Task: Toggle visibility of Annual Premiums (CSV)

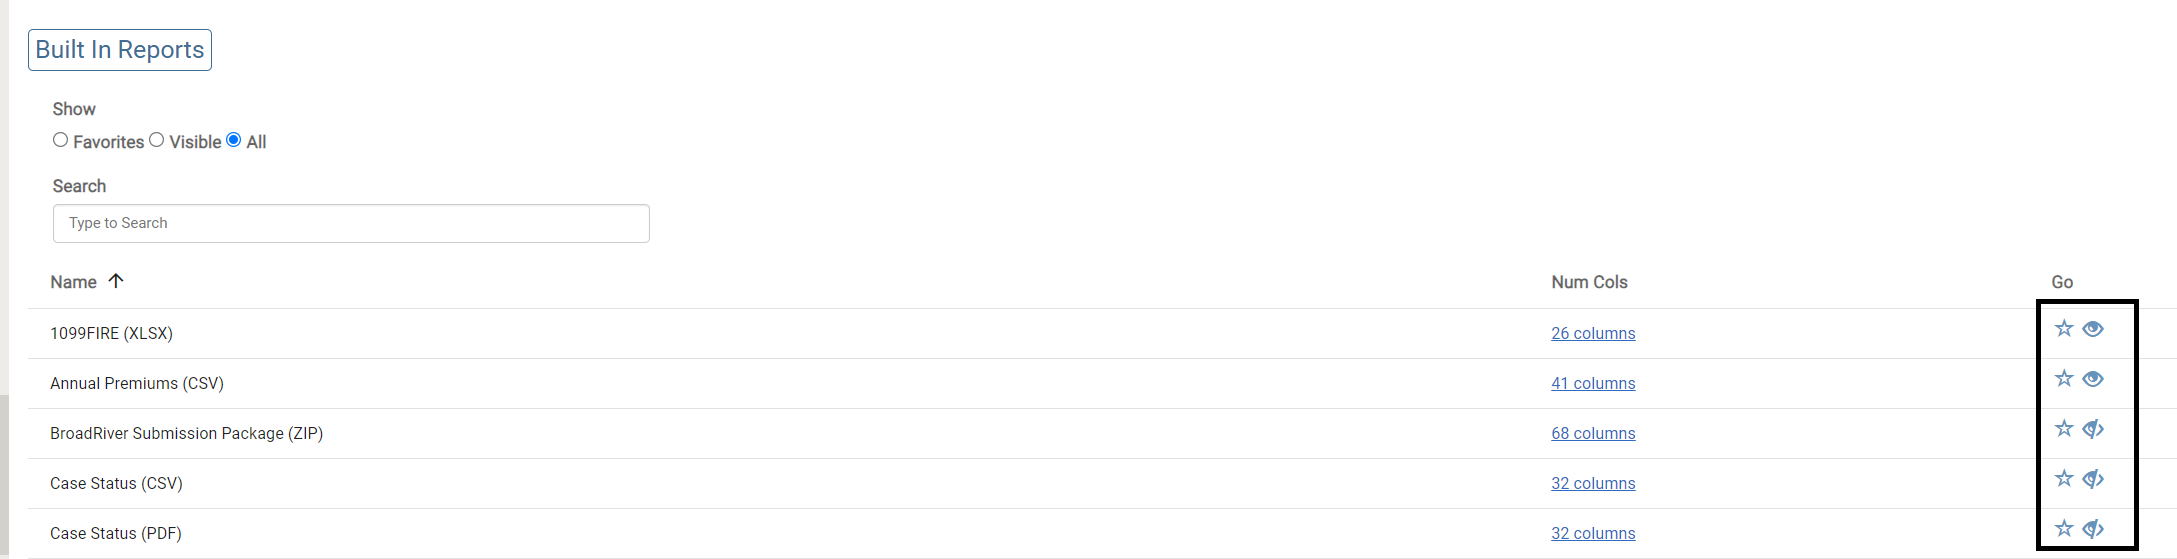Action: point(2093,379)
